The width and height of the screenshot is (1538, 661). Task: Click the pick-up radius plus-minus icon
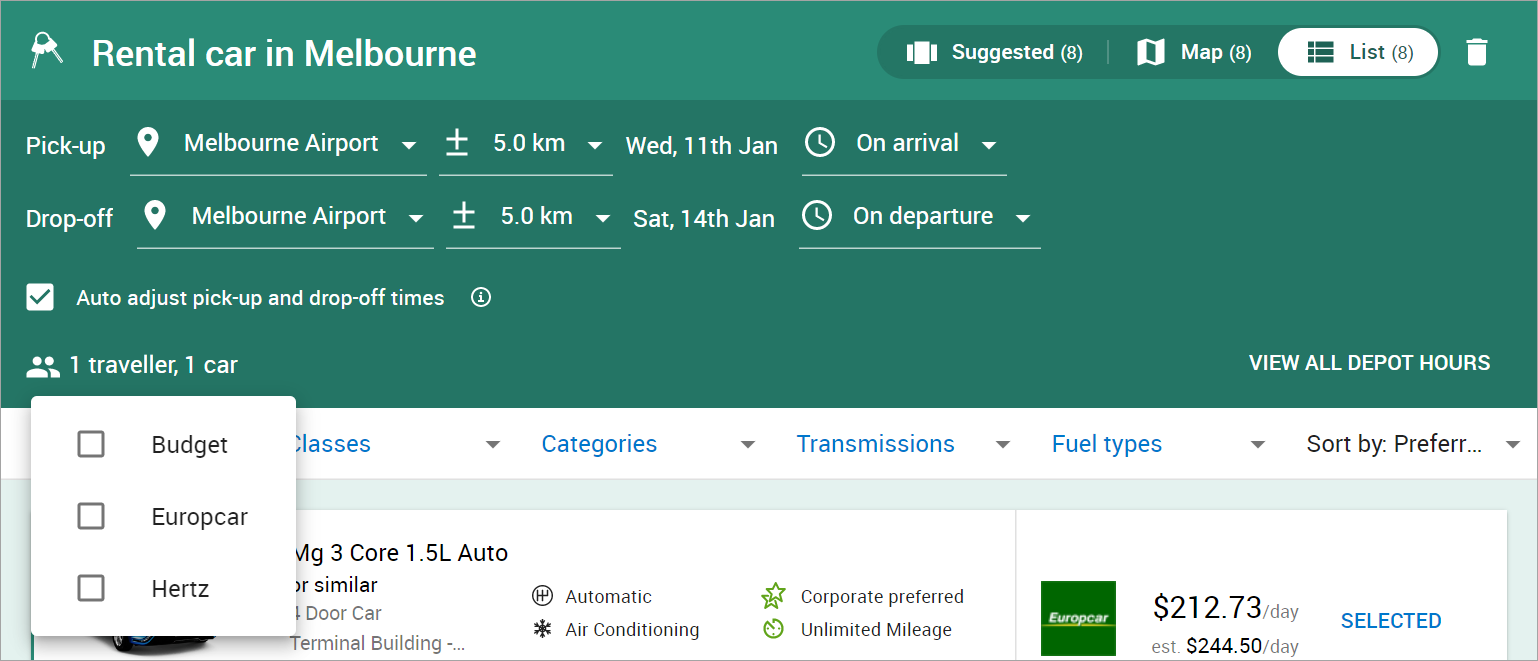(457, 143)
